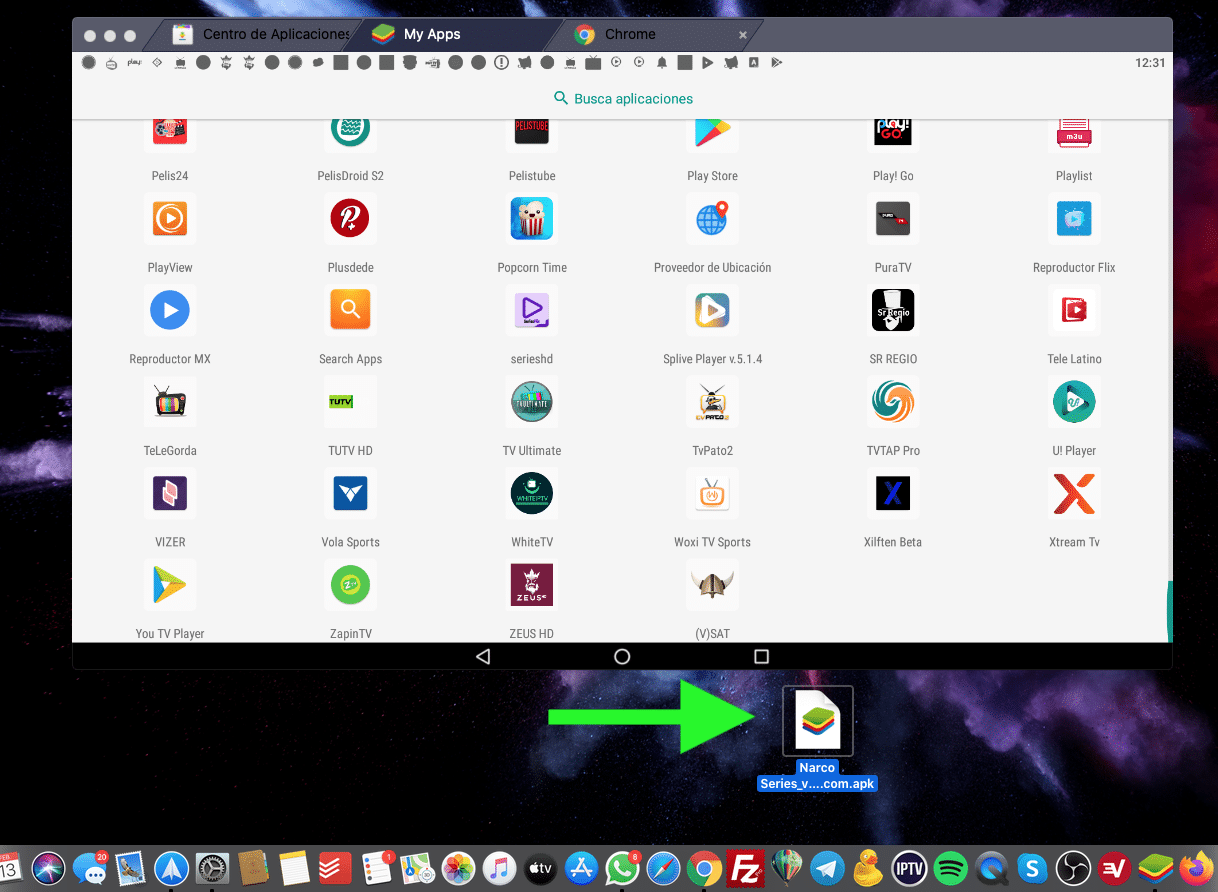Close the Chrome tab
The image size is (1218, 892).
(x=742, y=35)
